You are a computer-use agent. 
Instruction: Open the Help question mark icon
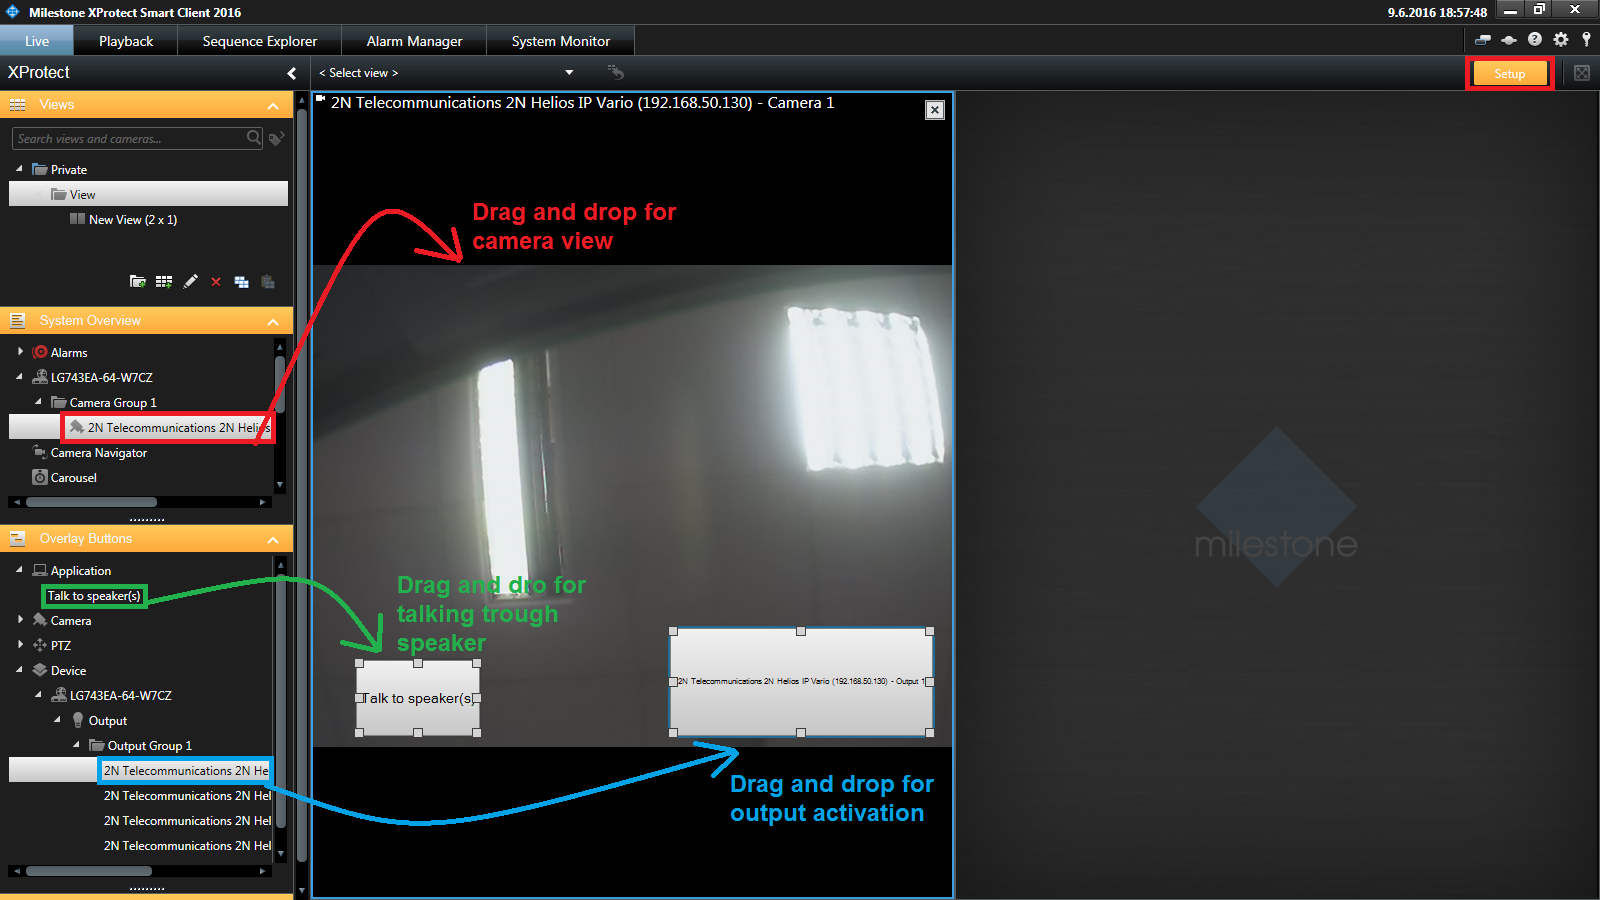1535,40
